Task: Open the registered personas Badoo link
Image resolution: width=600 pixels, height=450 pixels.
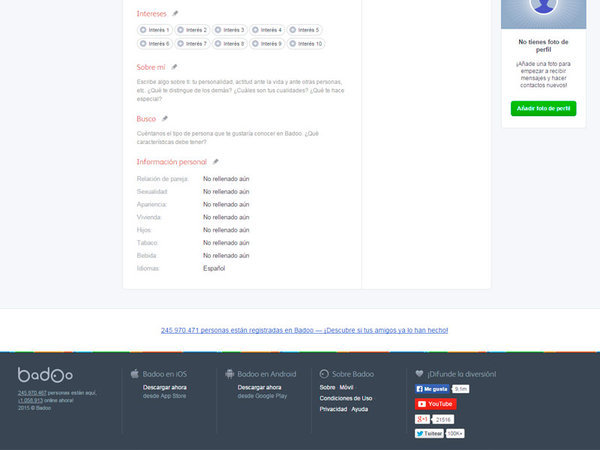Action: [304, 330]
